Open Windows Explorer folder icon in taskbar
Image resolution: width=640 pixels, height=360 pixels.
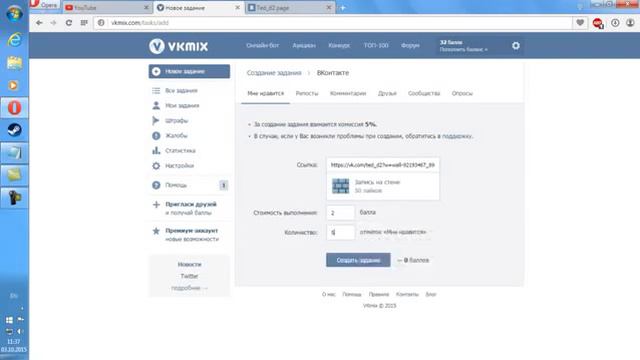[14, 62]
